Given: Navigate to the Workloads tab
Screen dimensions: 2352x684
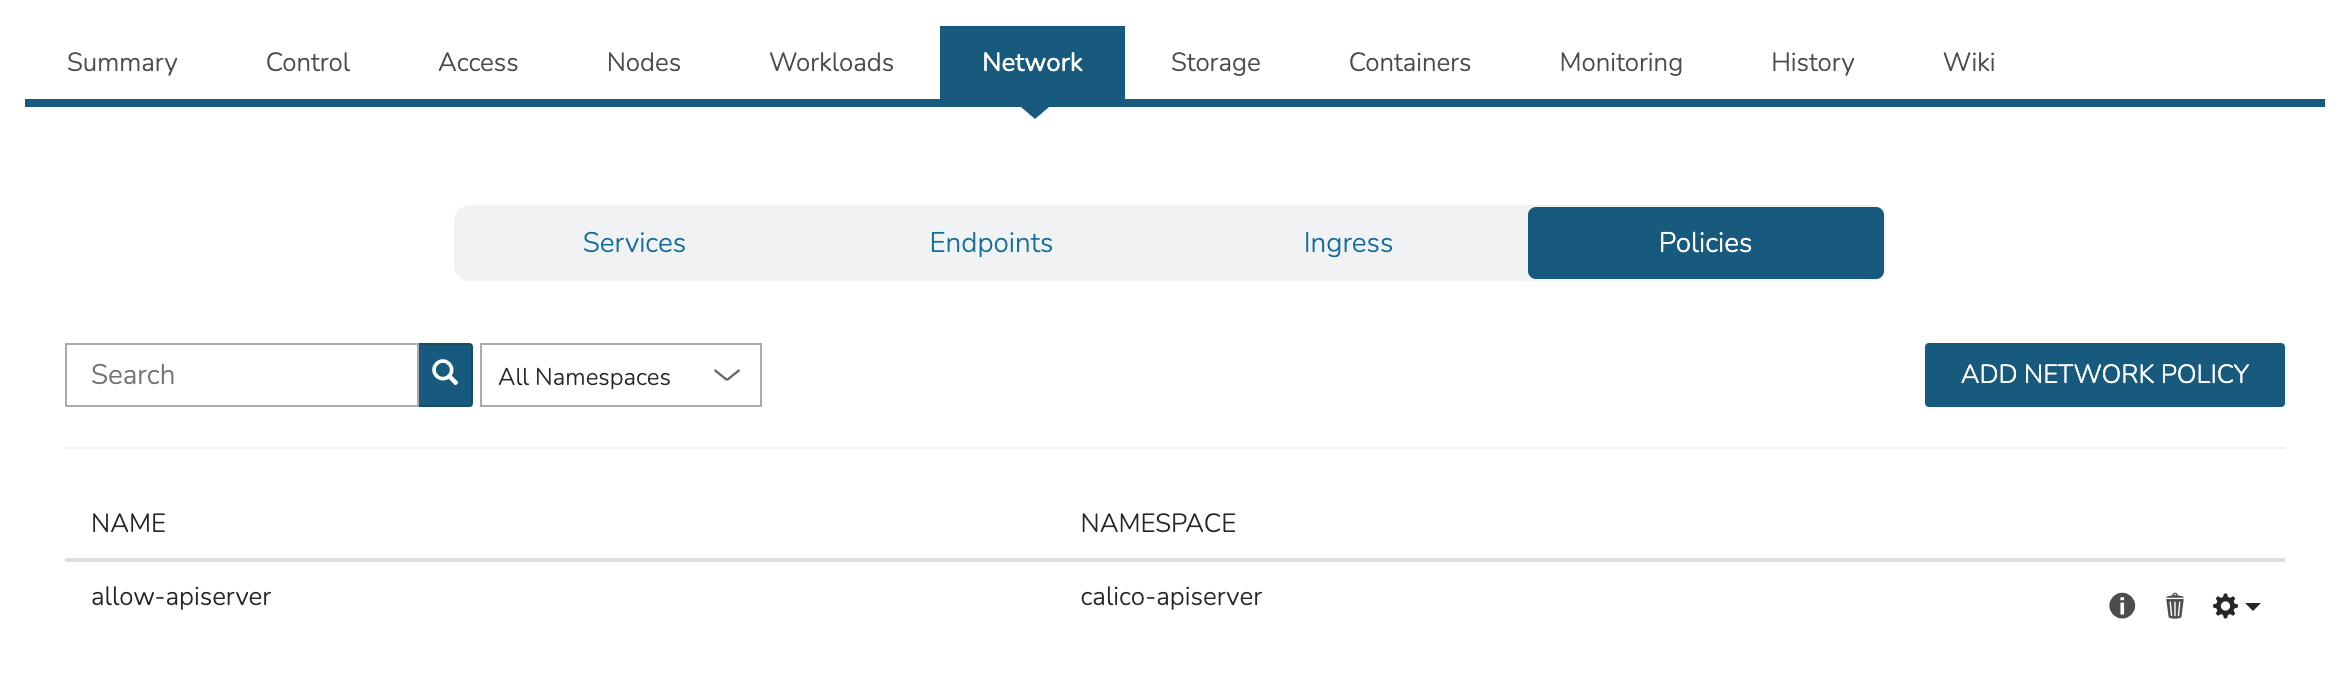Looking at the screenshot, I should 831,62.
